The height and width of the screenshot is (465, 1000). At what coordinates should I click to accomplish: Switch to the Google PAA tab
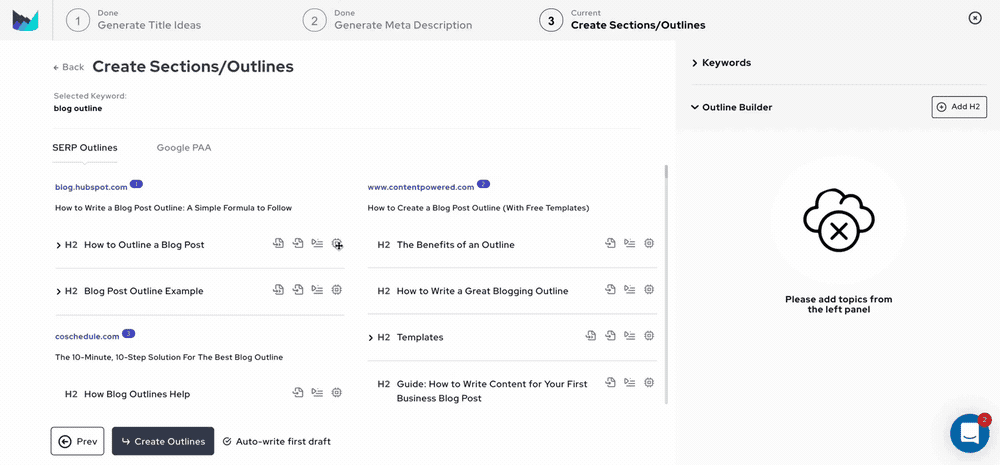(184, 147)
